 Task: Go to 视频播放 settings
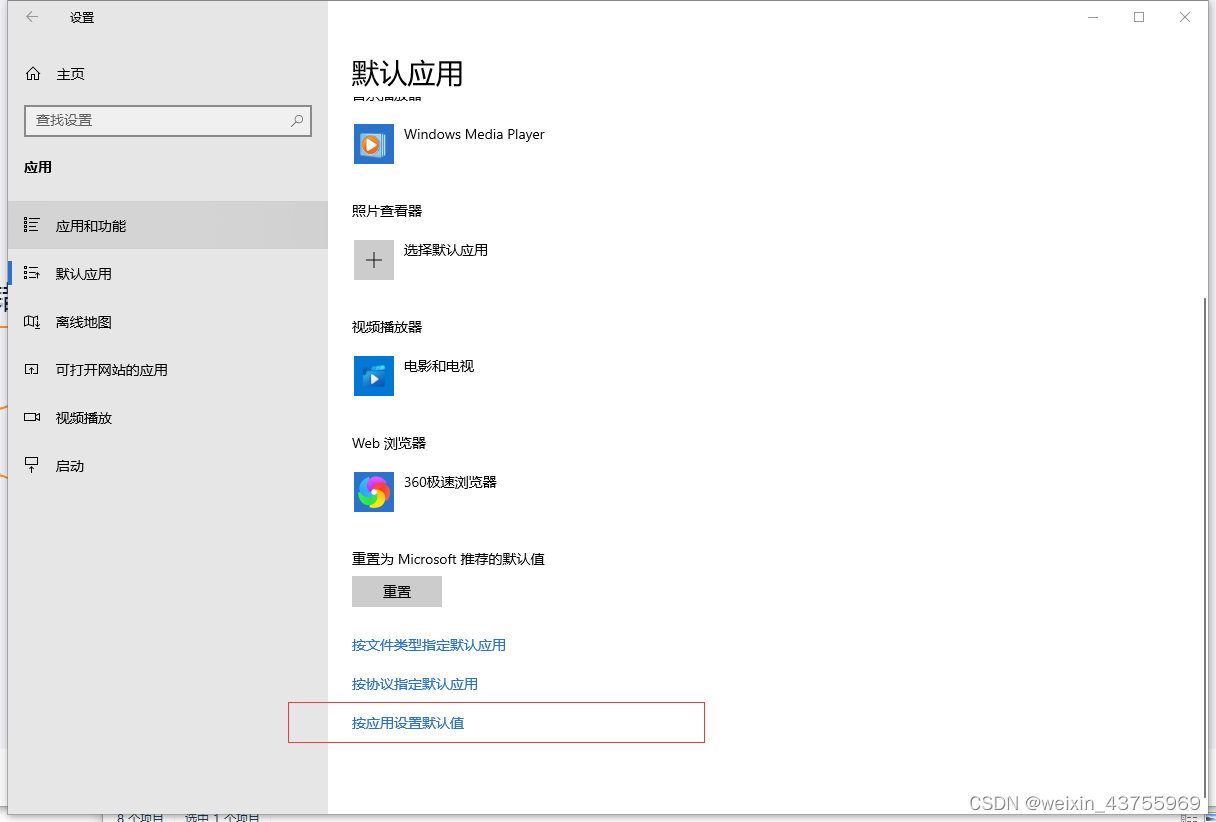point(168,418)
